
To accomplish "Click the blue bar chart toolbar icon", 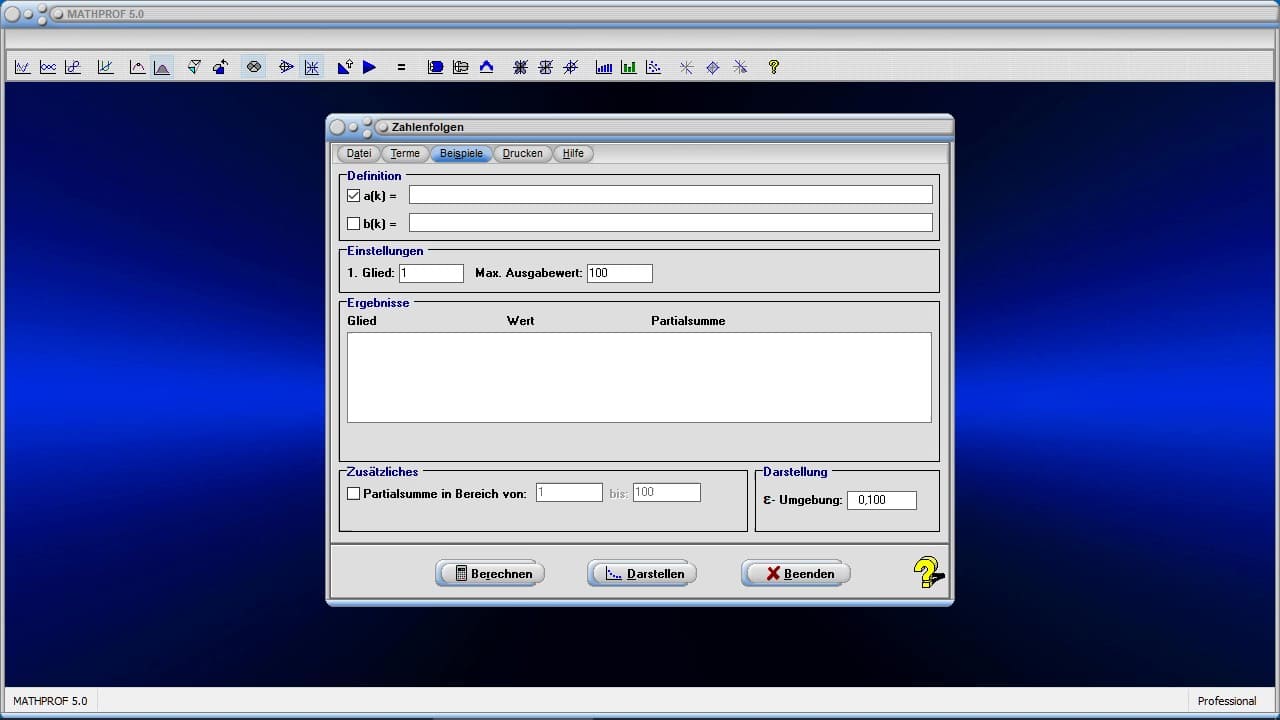I will point(604,67).
